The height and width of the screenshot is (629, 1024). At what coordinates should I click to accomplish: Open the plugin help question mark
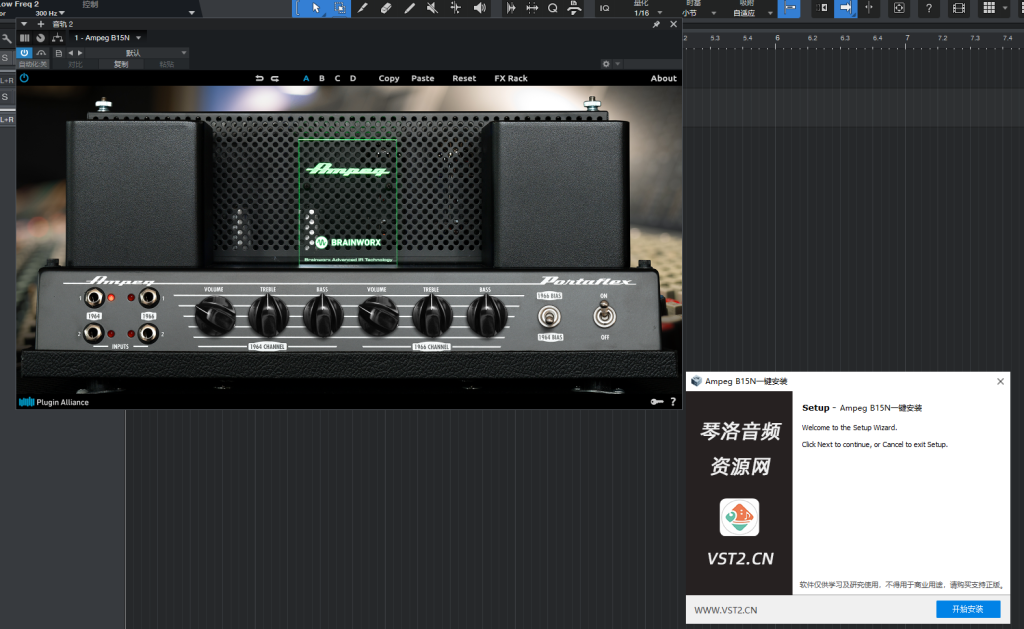(x=673, y=402)
